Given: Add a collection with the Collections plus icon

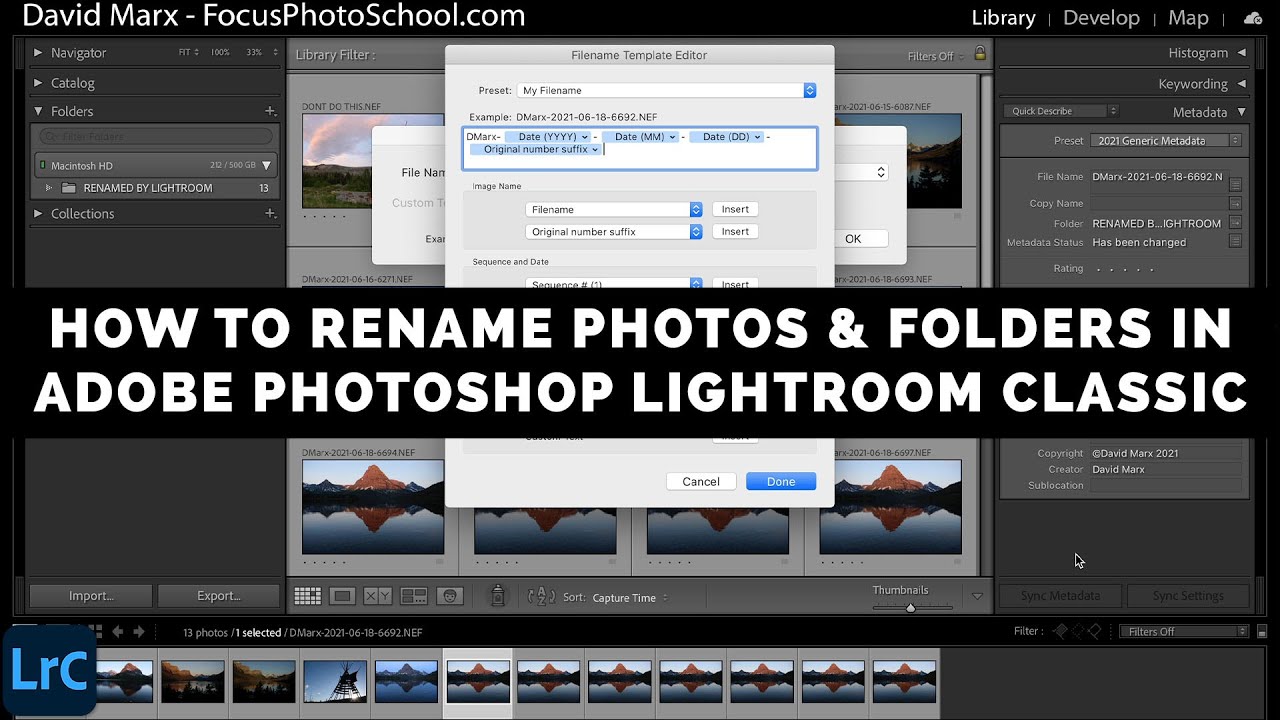Looking at the screenshot, I should click(269, 213).
